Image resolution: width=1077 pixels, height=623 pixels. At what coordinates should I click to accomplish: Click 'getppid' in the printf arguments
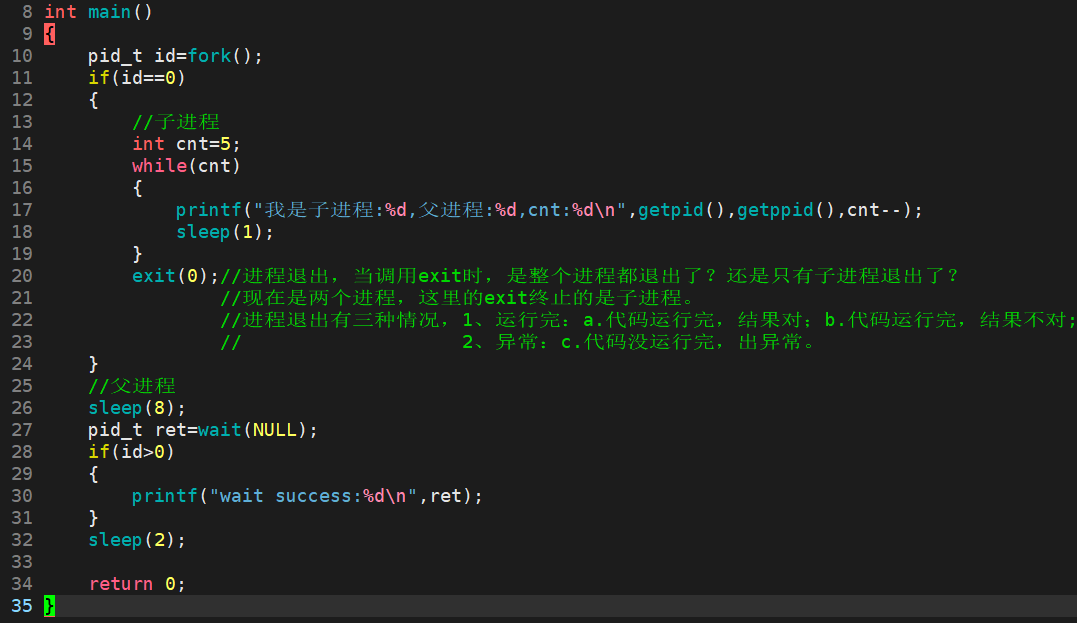775,210
